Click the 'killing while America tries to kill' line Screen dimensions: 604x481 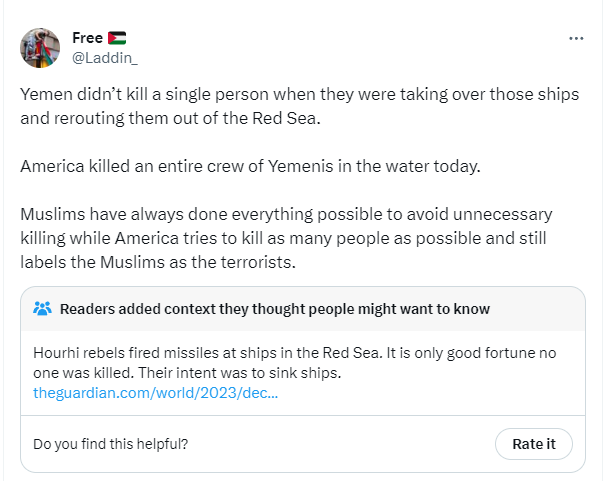283,238
